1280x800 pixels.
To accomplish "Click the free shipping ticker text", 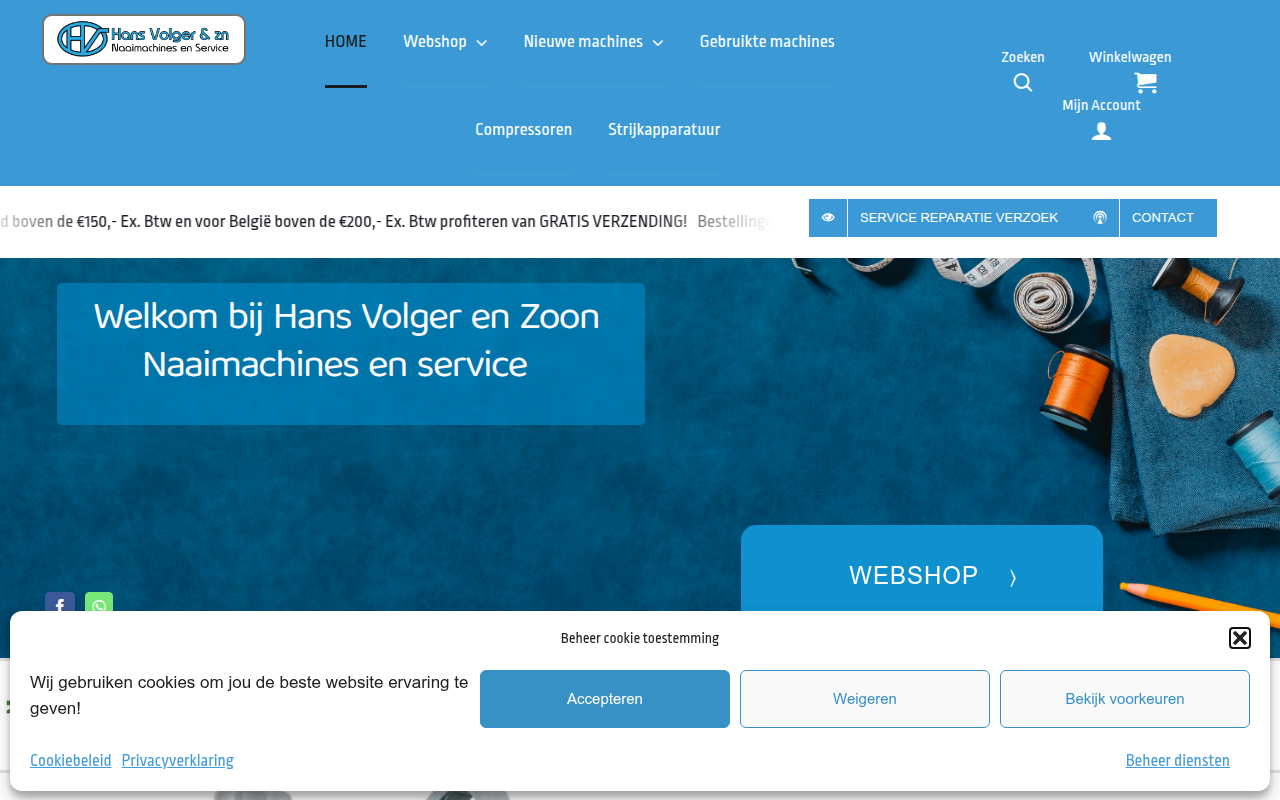I will 385,222.
